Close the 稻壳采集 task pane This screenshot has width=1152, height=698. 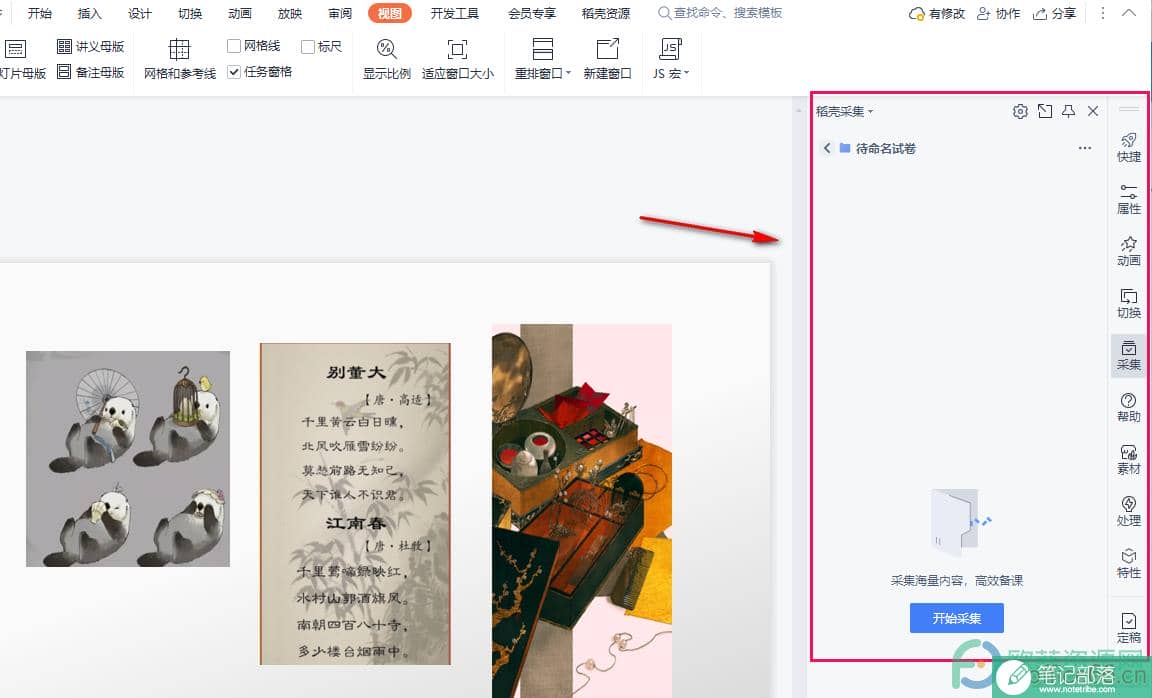pyautogui.click(x=1092, y=111)
